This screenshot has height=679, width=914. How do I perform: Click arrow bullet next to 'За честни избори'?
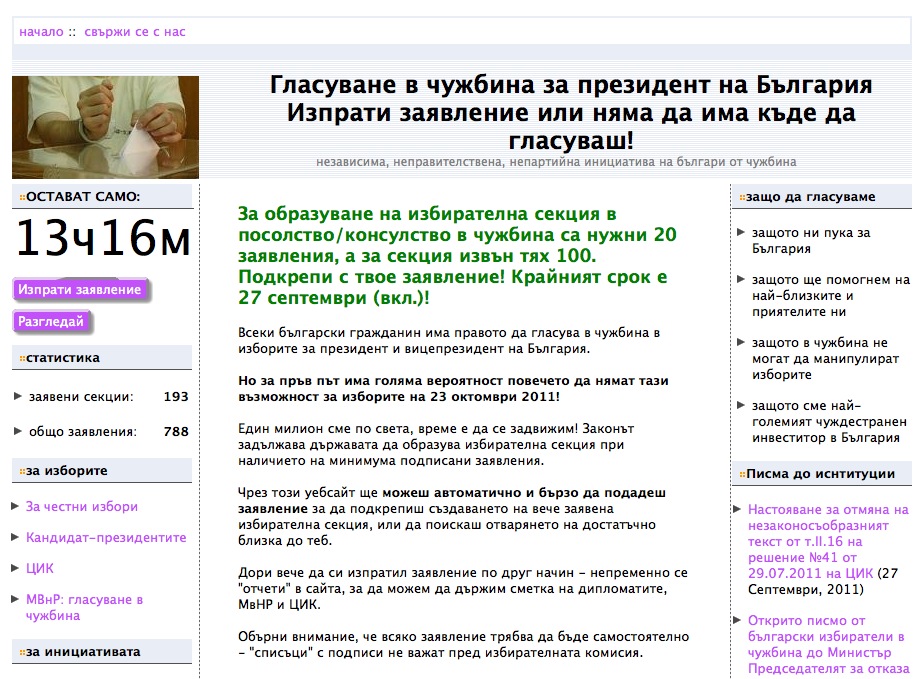tap(15, 507)
